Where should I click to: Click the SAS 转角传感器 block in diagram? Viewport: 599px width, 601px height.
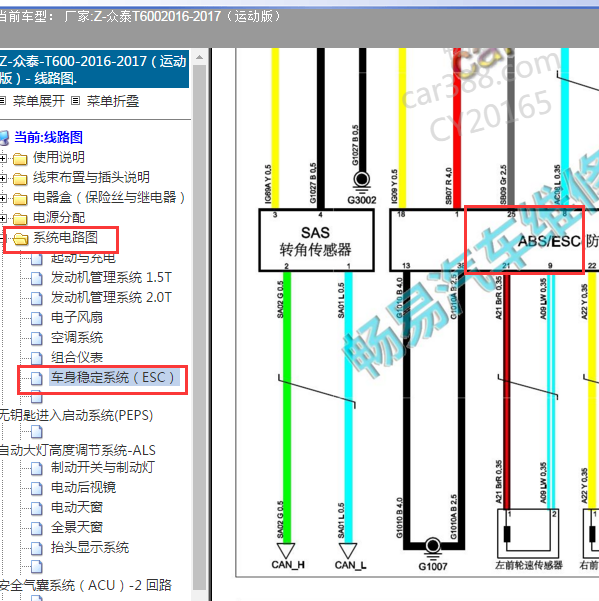316,240
